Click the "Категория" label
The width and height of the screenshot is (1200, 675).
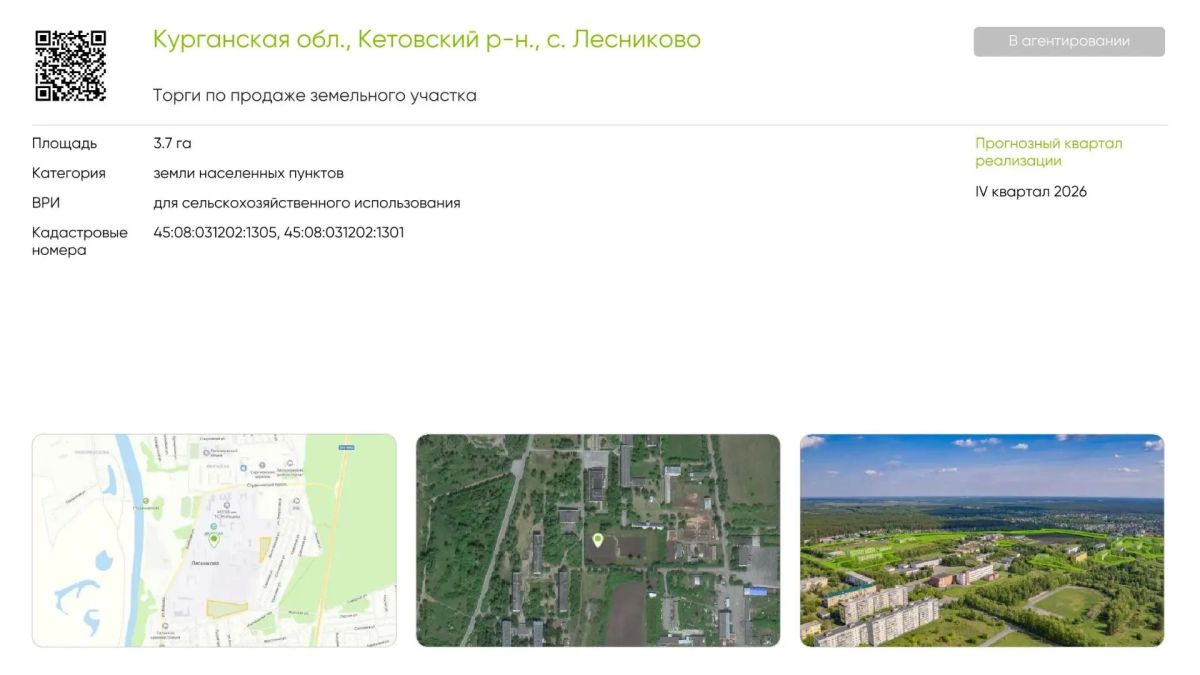[x=69, y=173]
